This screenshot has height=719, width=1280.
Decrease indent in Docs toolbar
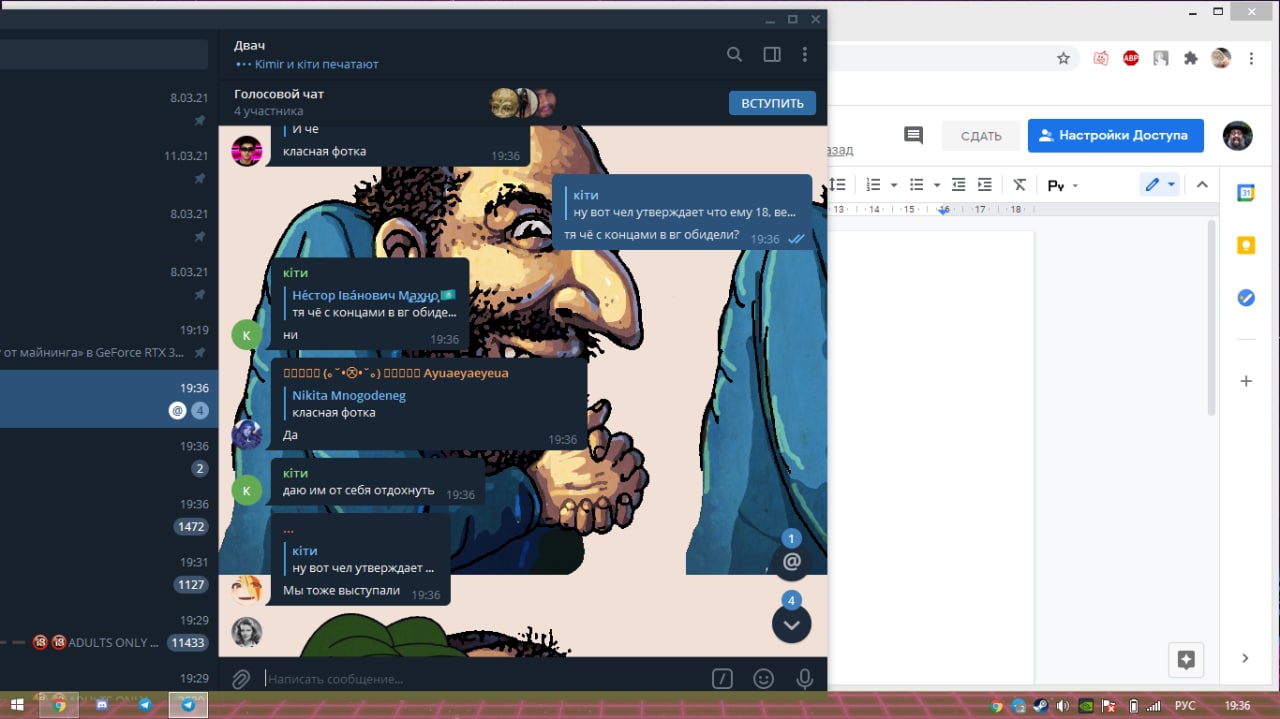pyautogui.click(x=959, y=185)
